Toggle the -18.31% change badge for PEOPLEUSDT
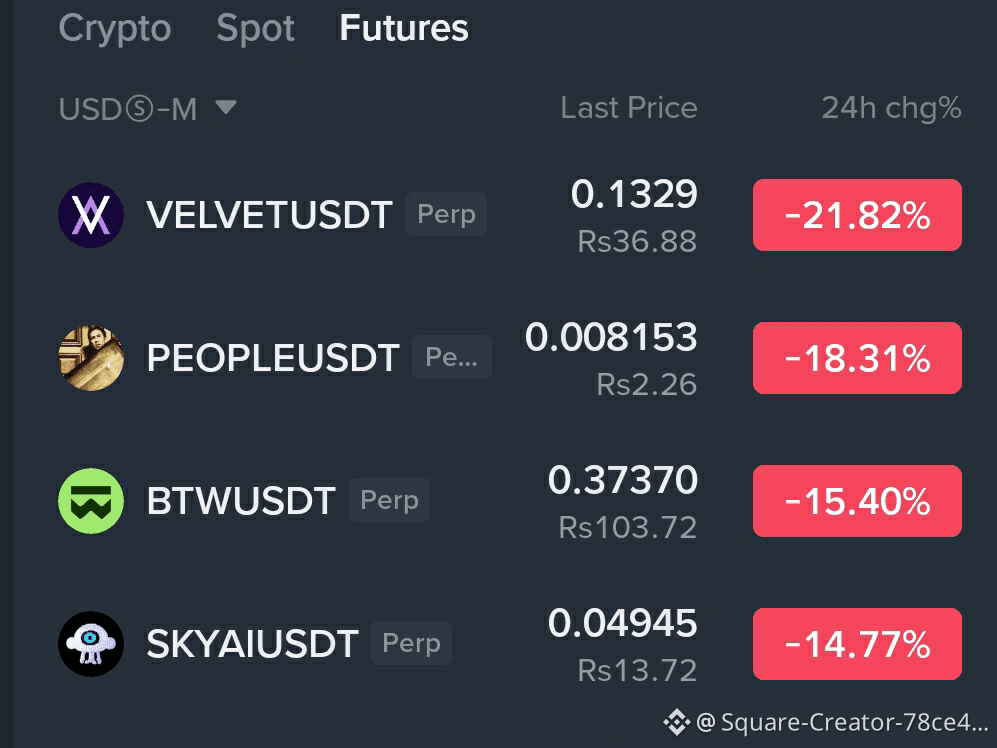The image size is (997, 748). pyautogui.click(x=857, y=358)
